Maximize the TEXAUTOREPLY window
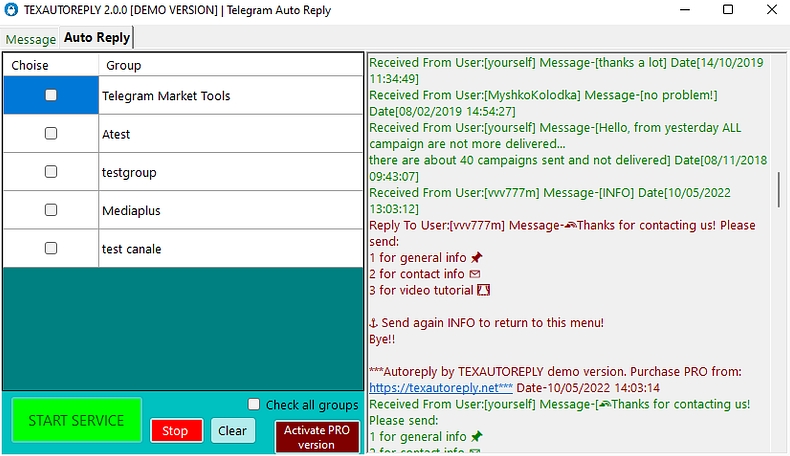Viewport: 790px width, 456px height. pos(727,10)
